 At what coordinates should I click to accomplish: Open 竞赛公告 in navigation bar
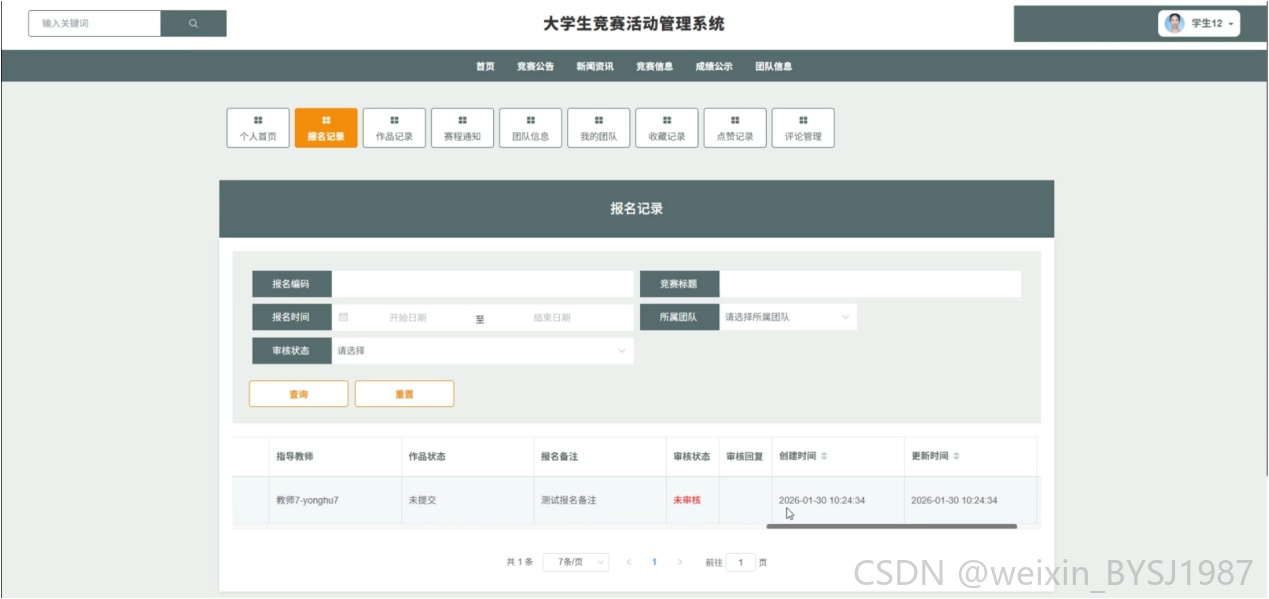pos(535,66)
